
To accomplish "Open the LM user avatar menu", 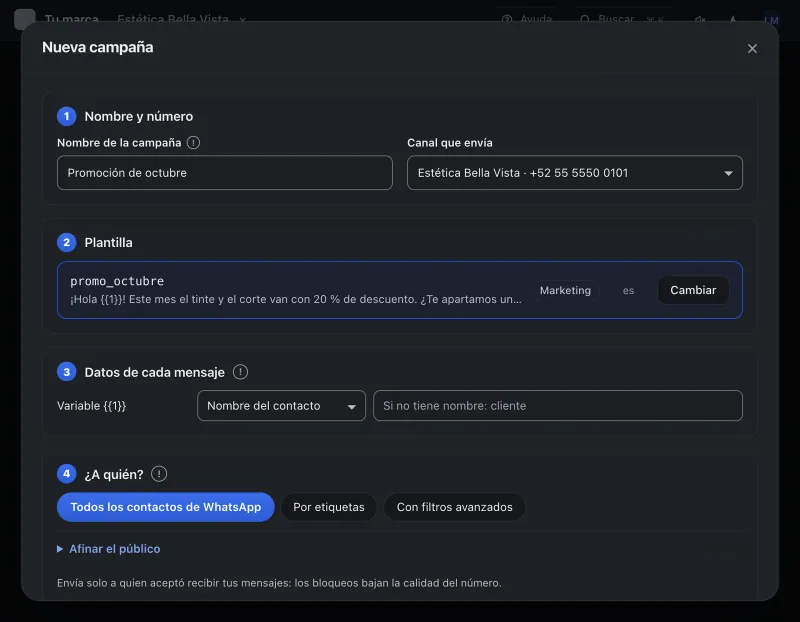I will 771,20.
